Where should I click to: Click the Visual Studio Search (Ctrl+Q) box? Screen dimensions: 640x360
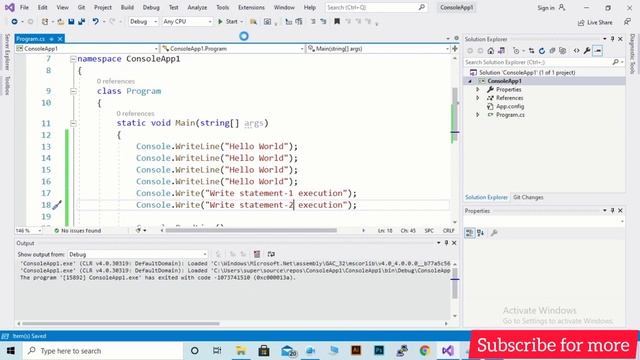(x=376, y=7)
